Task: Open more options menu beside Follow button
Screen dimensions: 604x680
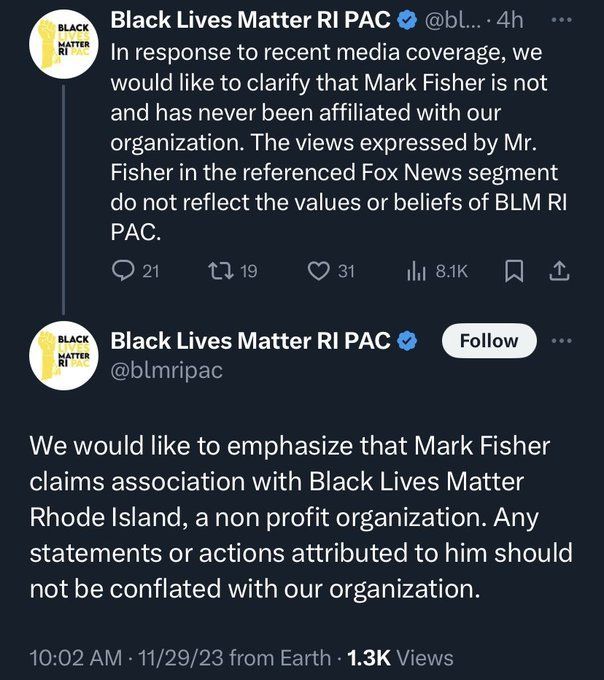Action: 564,340
